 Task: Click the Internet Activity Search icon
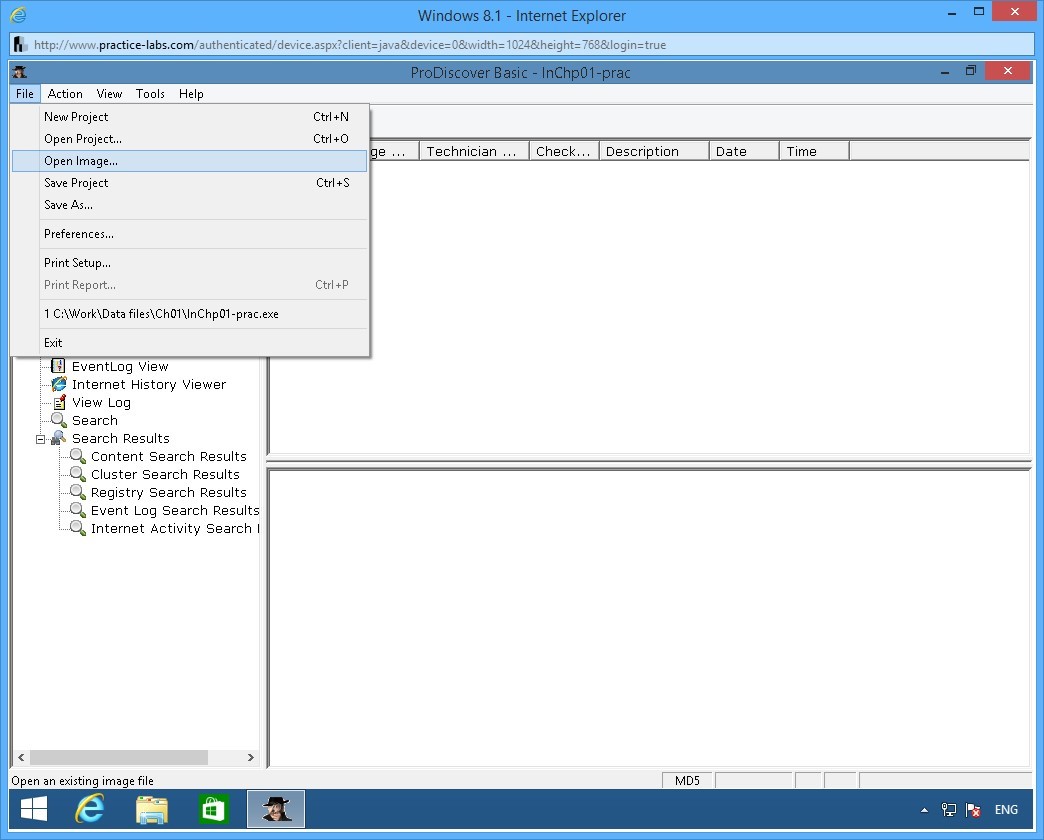(x=78, y=528)
